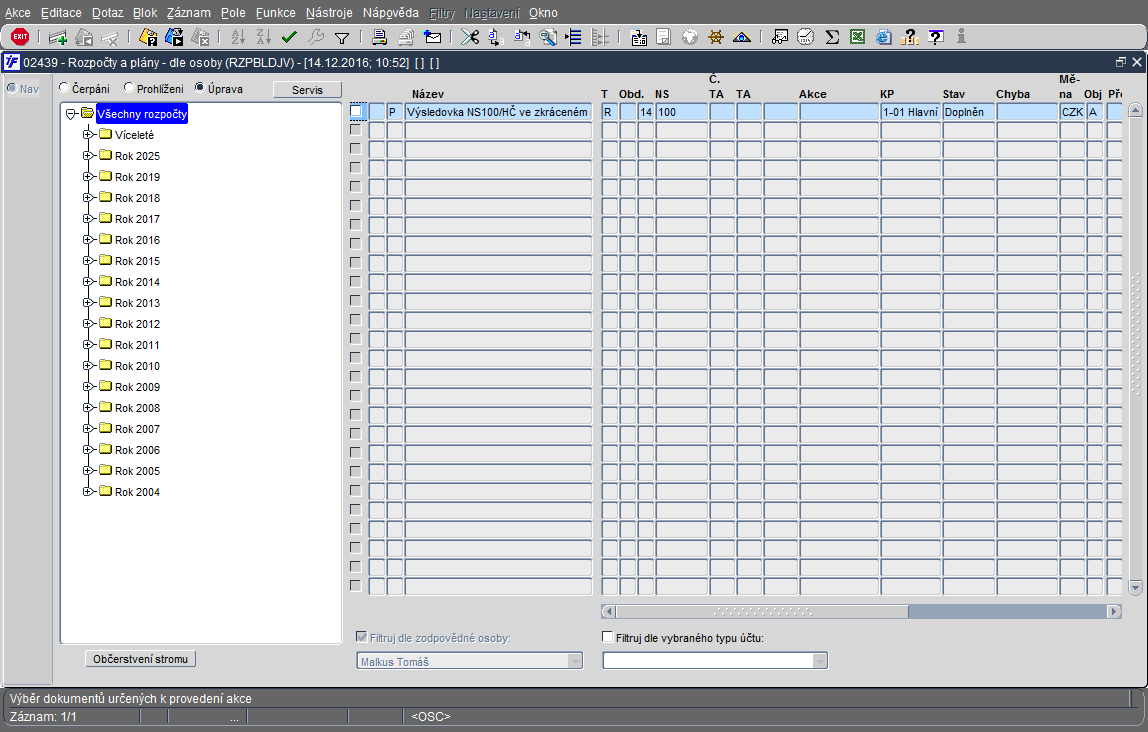Click the green checkmark save icon

[x=289, y=37]
